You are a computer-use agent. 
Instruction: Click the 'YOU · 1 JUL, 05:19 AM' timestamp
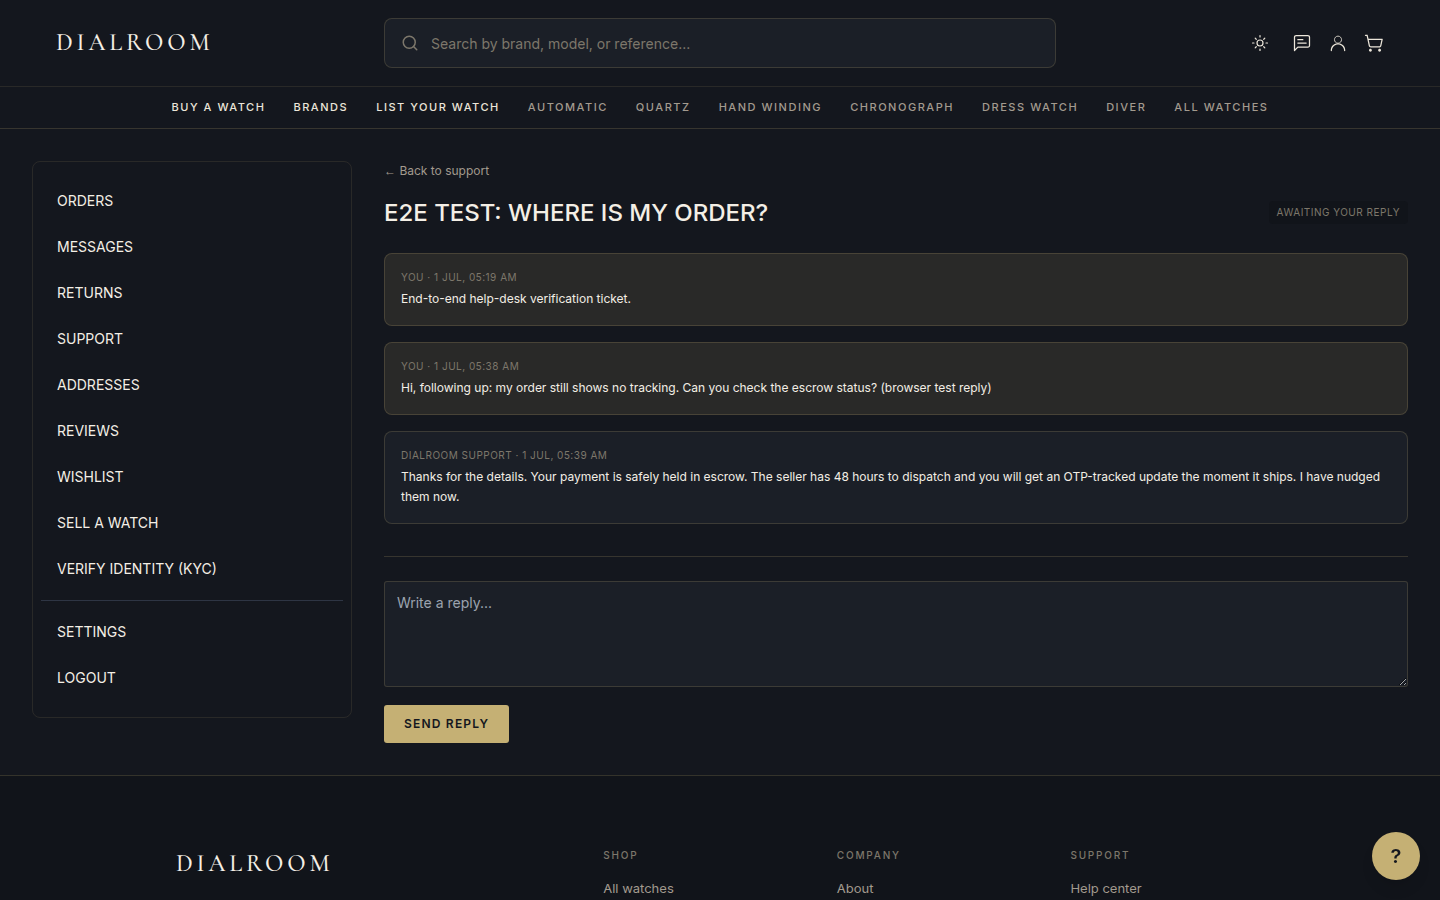[459, 277]
